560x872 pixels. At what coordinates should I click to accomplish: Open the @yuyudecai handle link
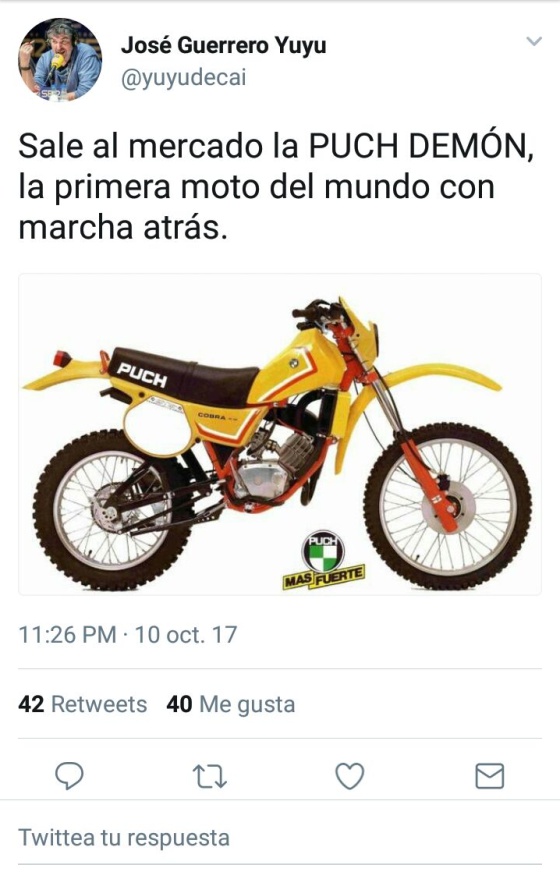[184, 78]
